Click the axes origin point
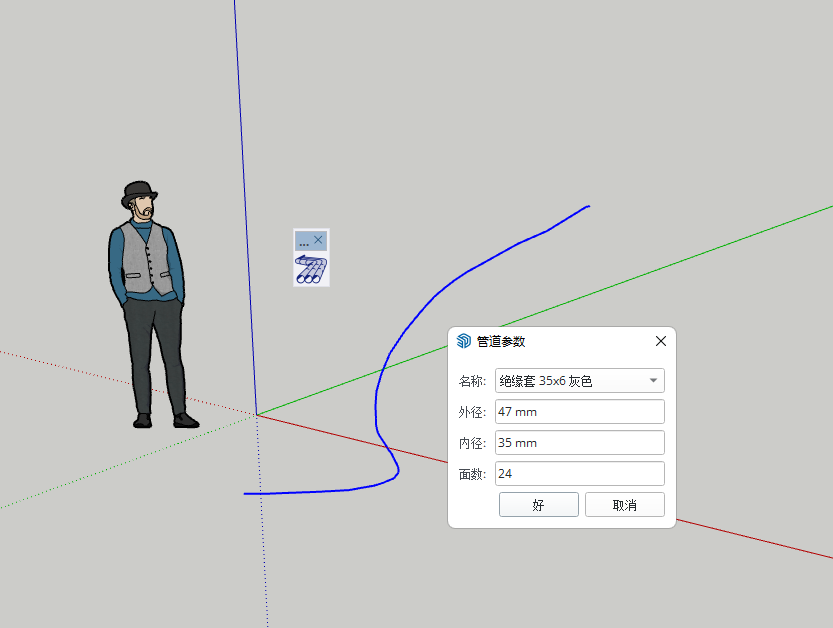Screen dimensions: 833x628 click(x=257, y=414)
